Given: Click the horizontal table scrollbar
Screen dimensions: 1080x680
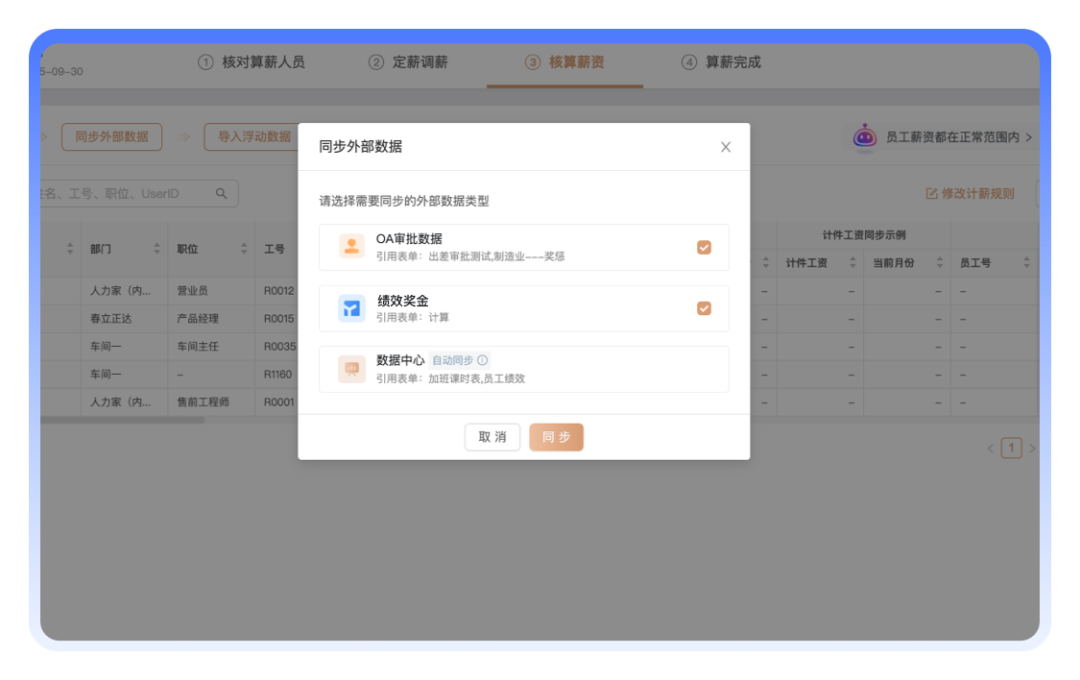Looking at the screenshot, I should [x=120, y=420].
